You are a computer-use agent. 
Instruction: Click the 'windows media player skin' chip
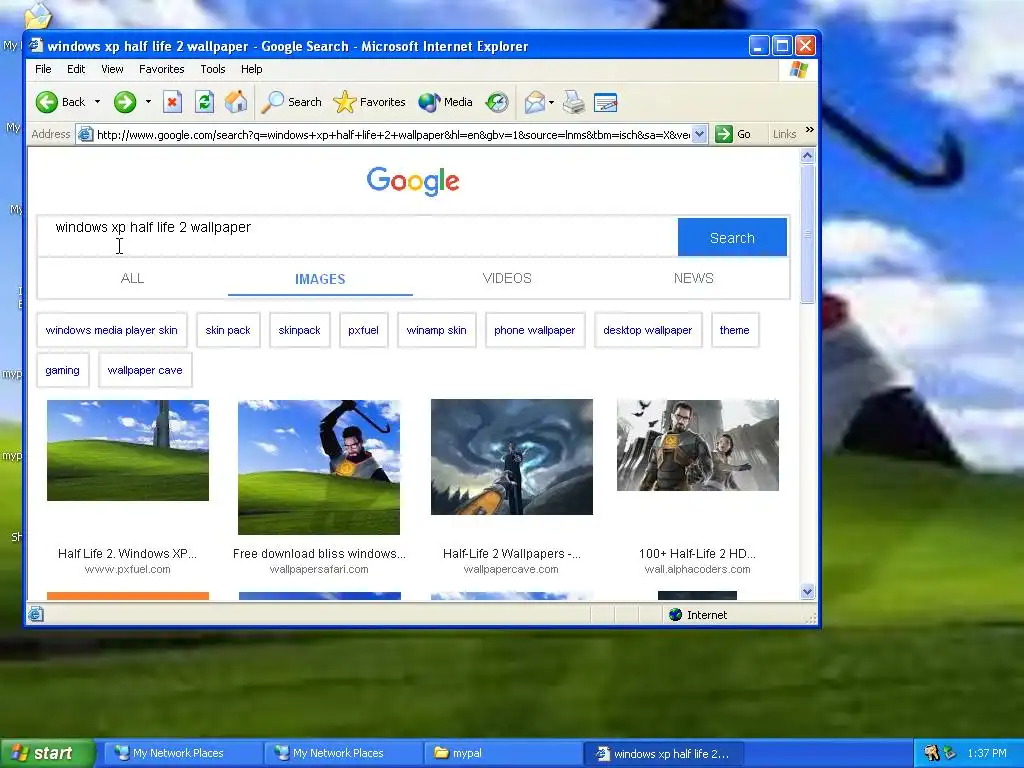click(112, 330)
